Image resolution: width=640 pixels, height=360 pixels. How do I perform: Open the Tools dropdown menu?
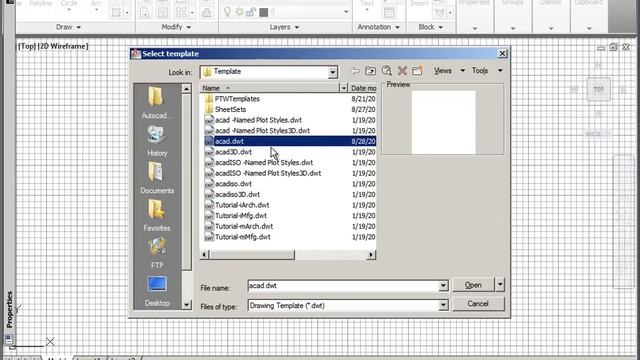487,71
